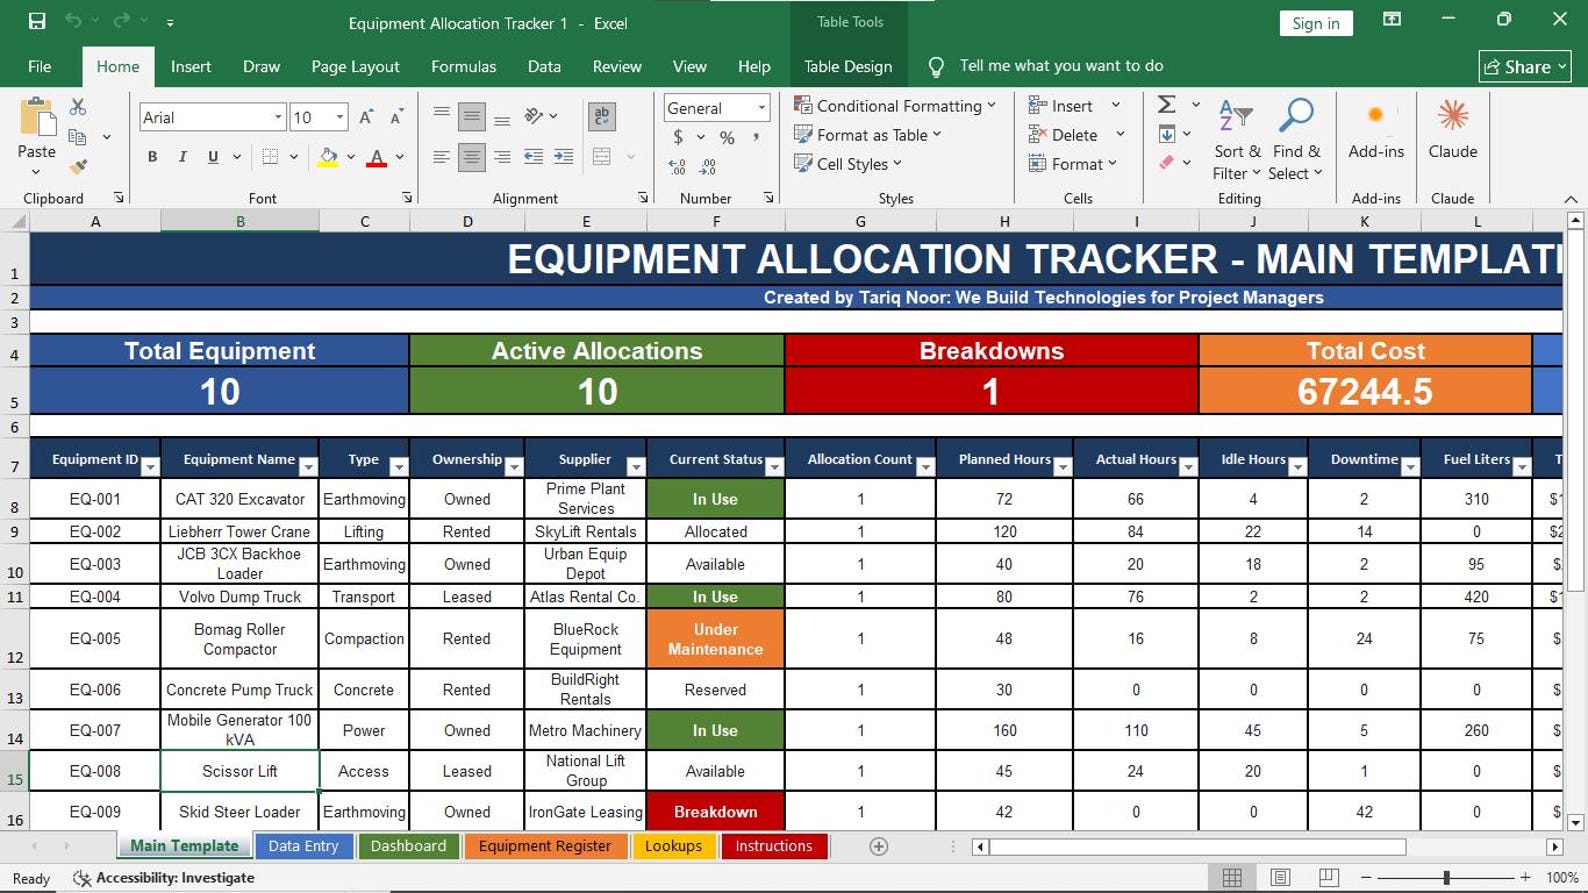Apply accounting dollar number format

[678, 137]
